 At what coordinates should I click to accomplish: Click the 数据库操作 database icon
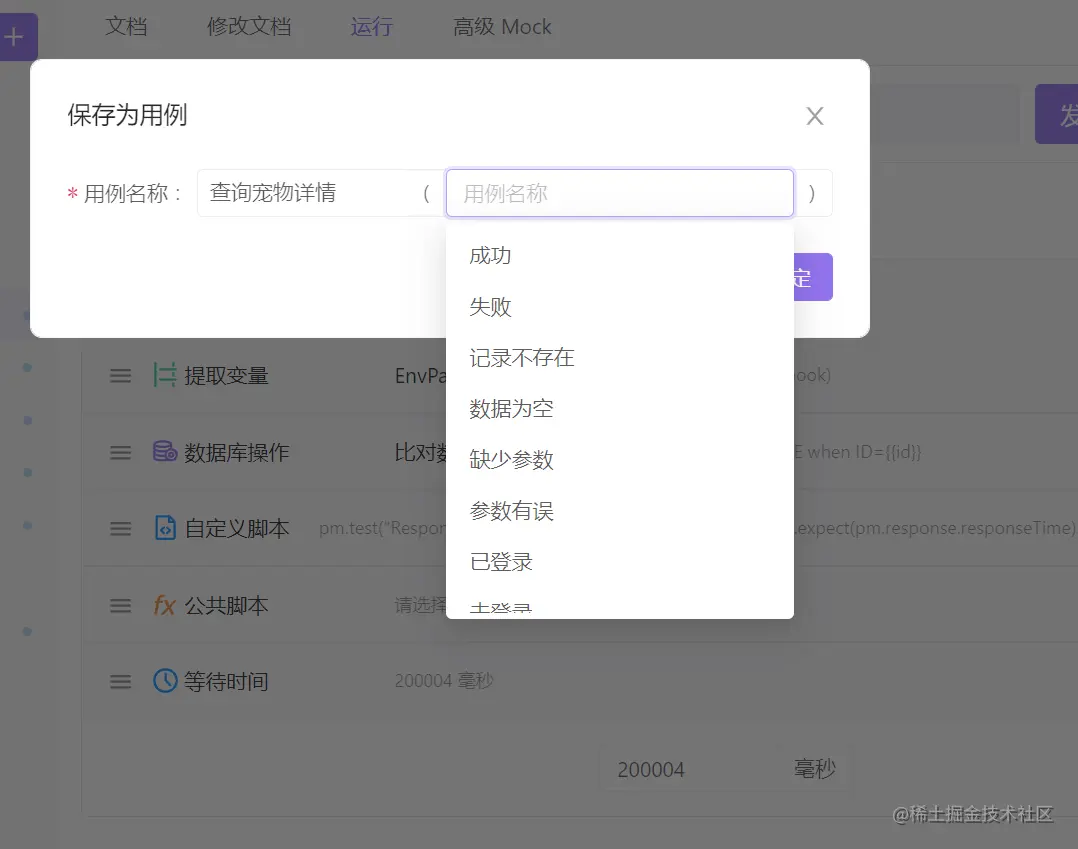pos(165,452)
